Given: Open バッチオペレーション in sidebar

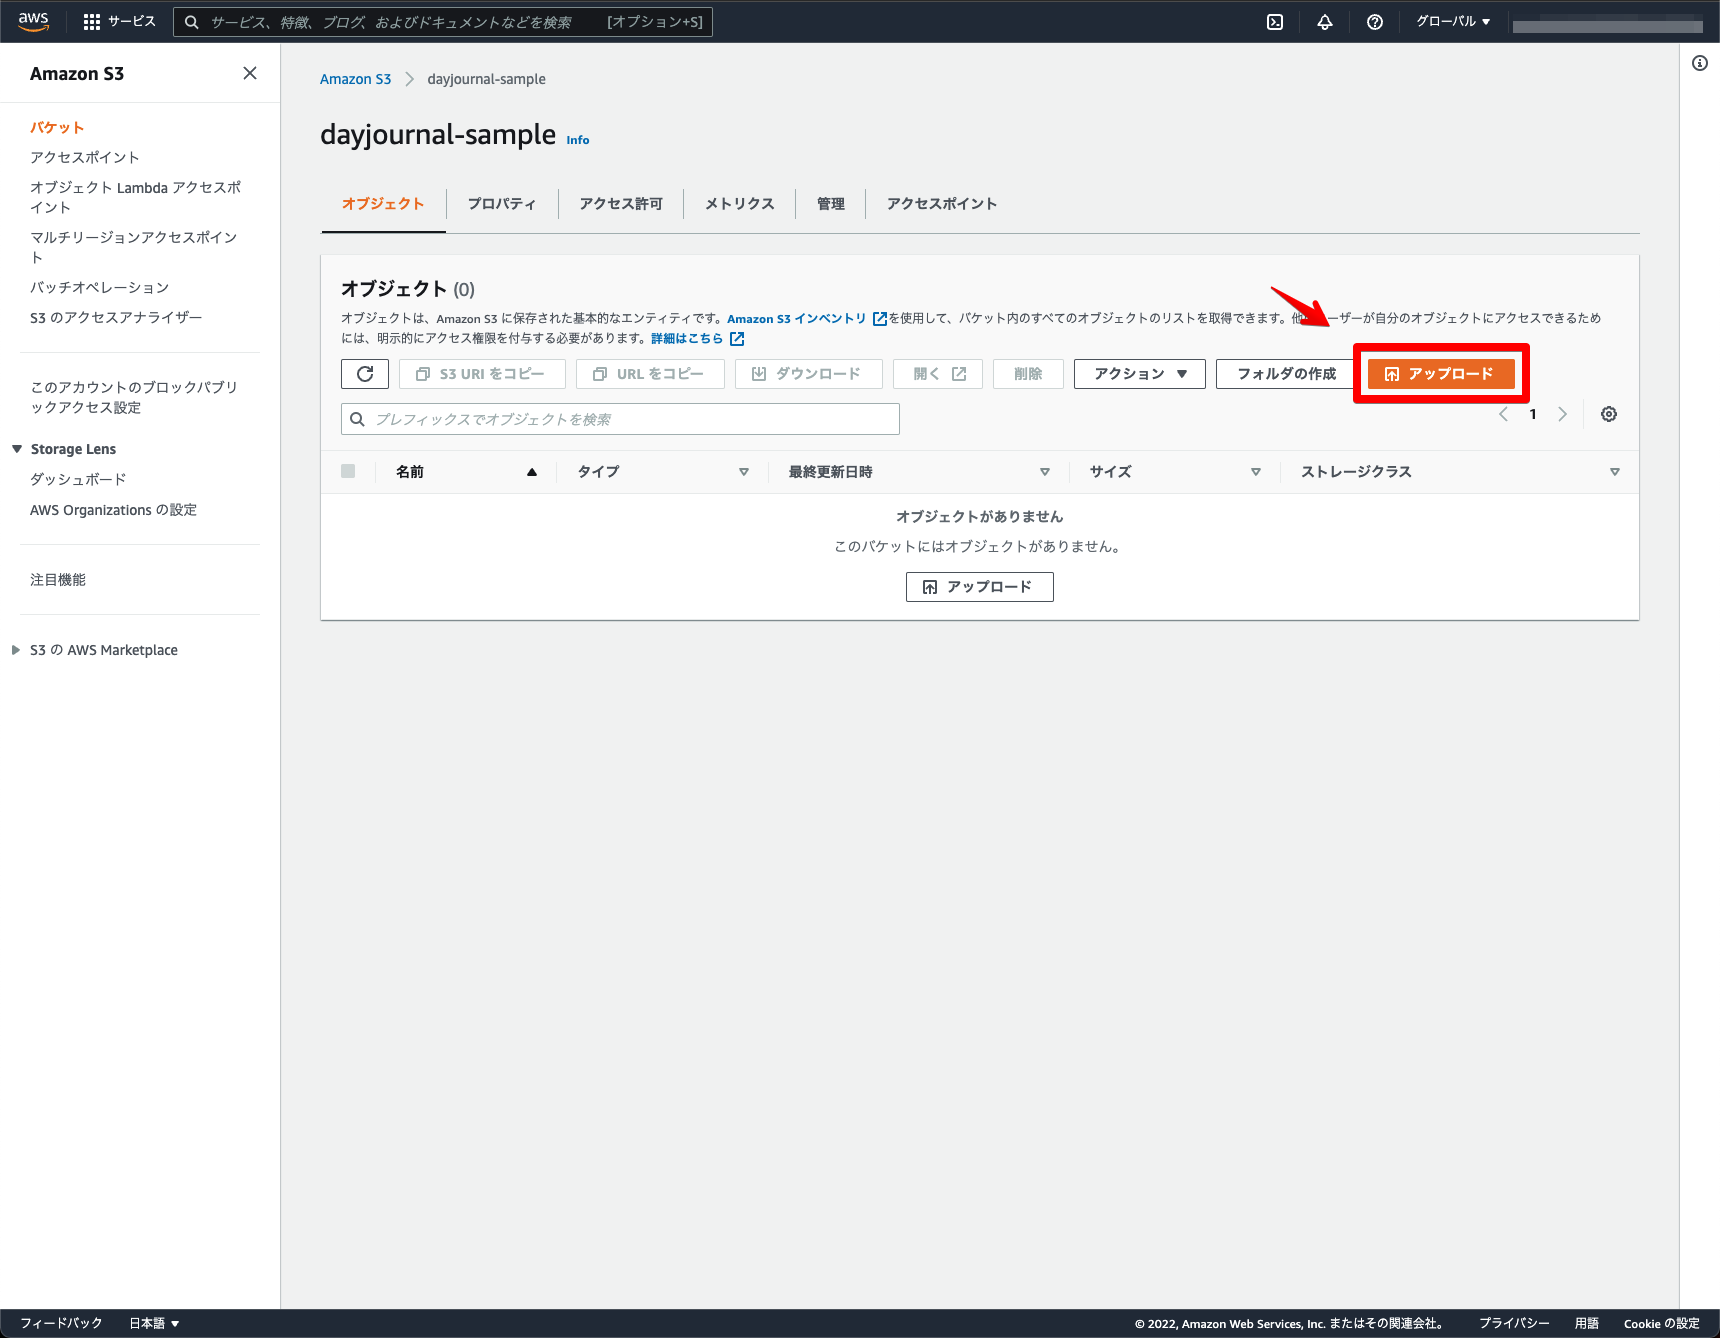Looking at the screenshot, I should 100,288.
